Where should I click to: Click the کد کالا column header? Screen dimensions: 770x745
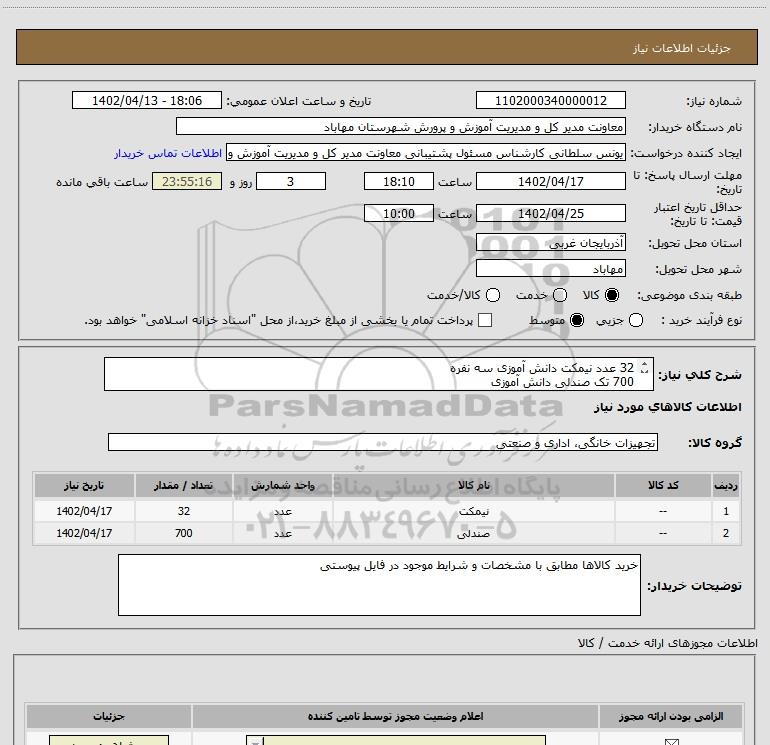click(663, 486)
